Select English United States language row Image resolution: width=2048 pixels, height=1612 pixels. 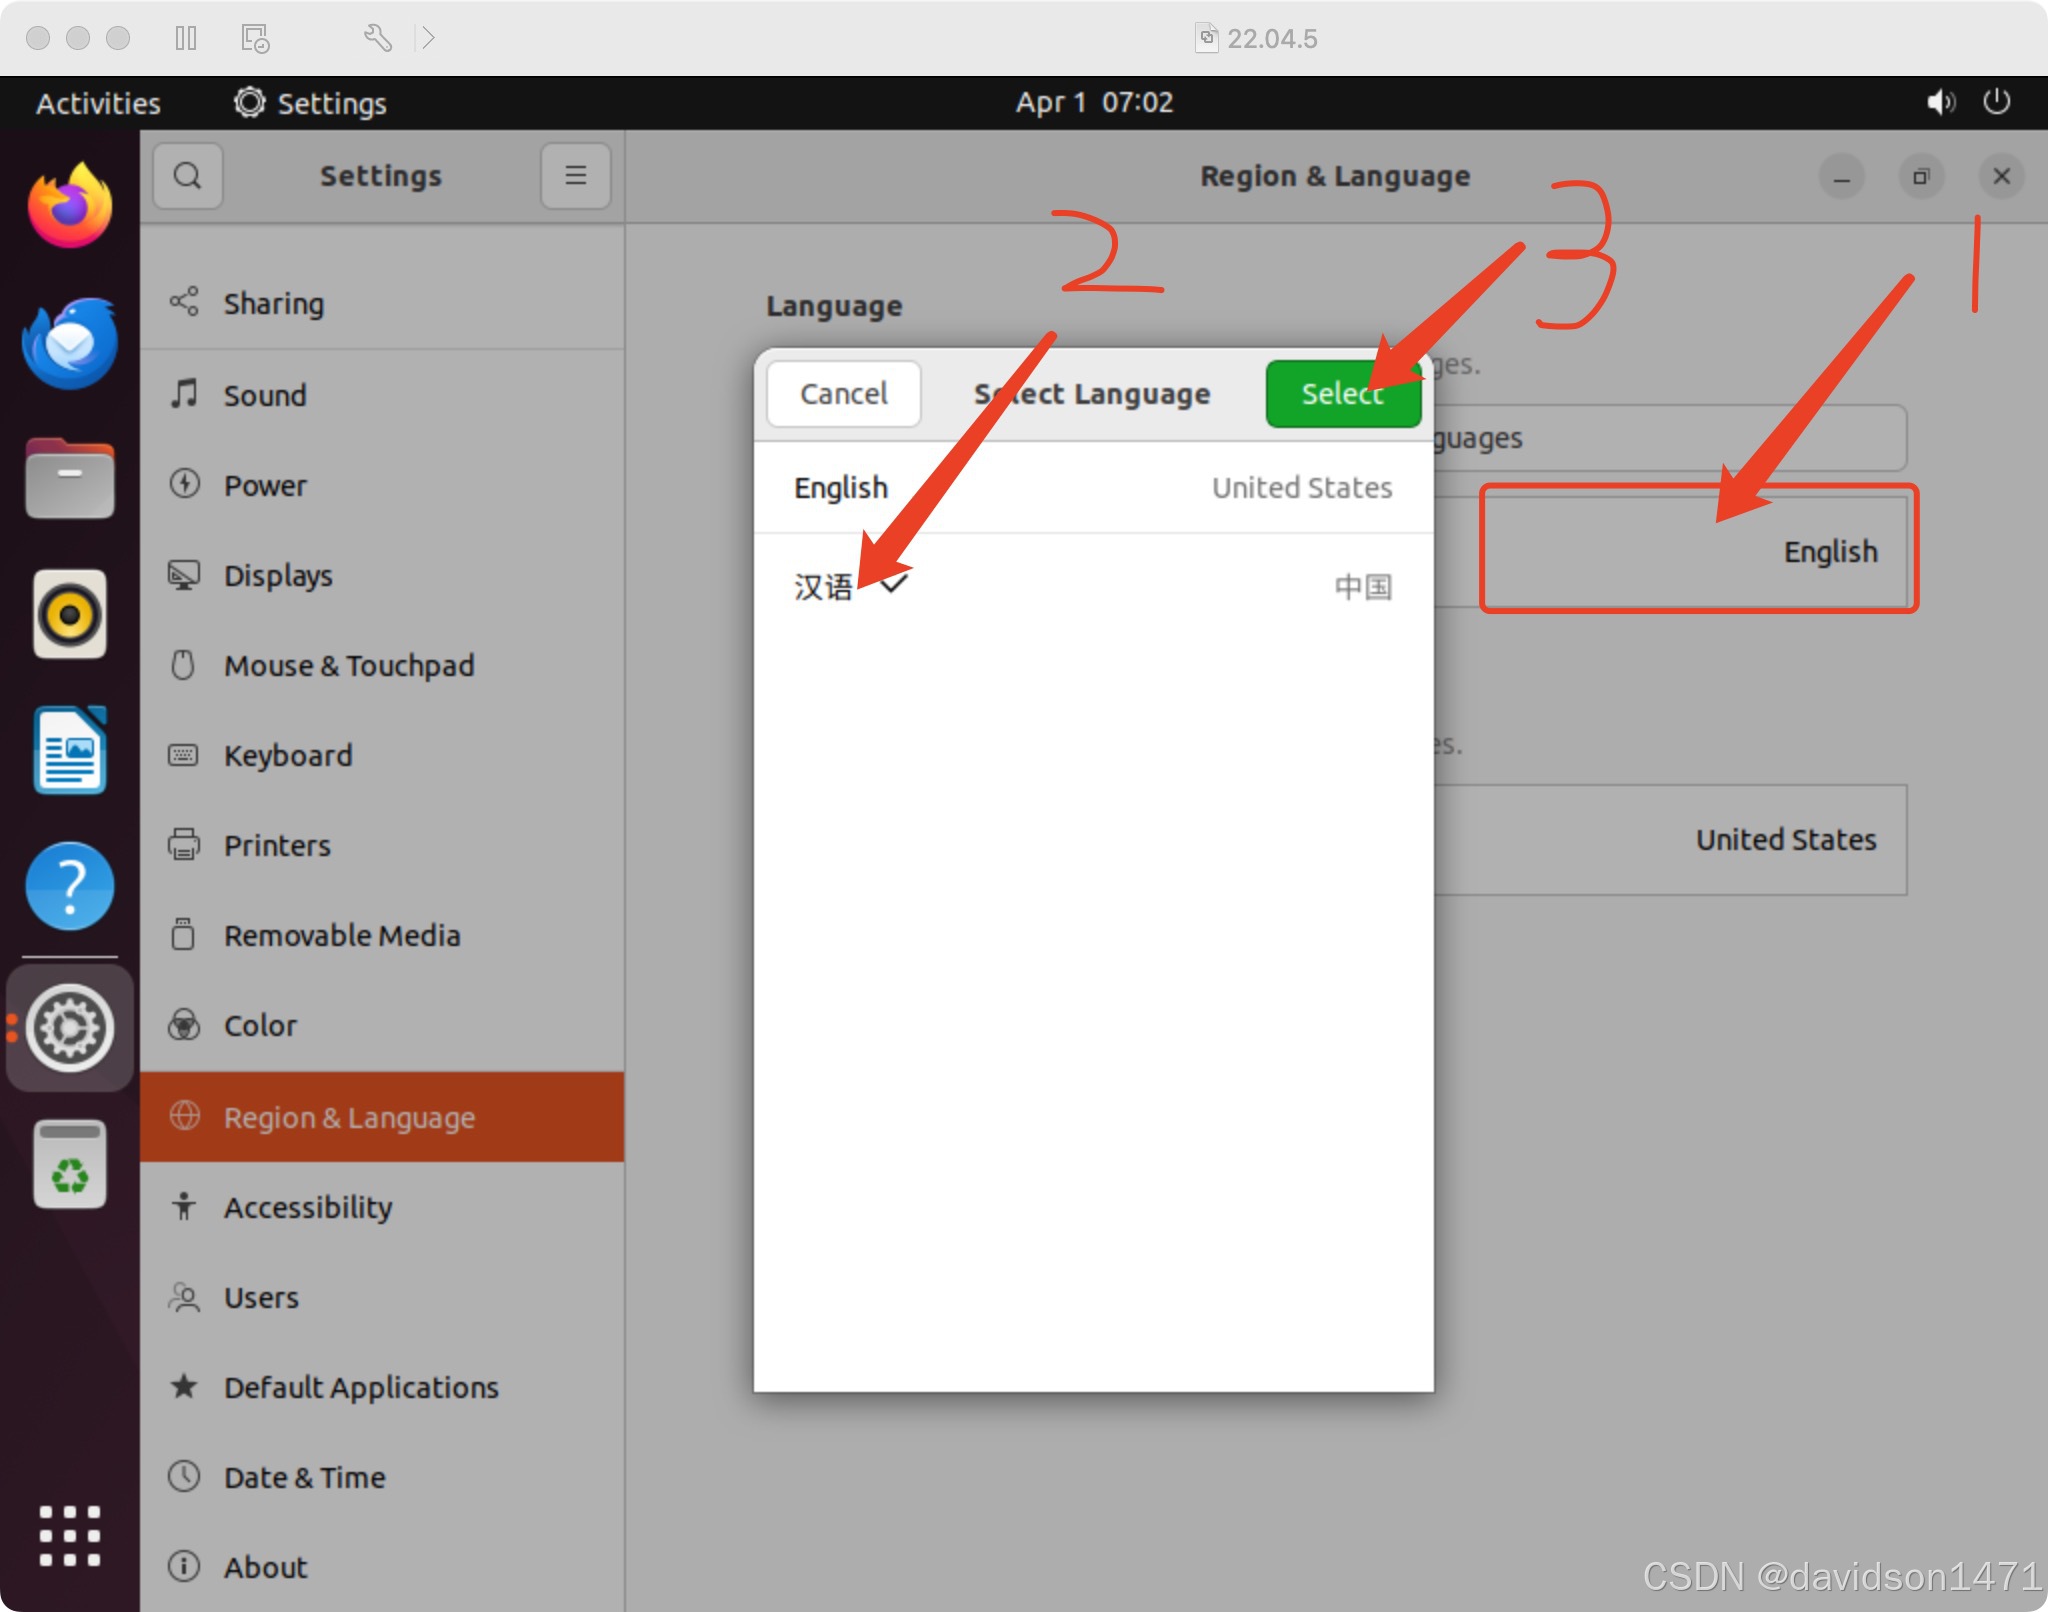(x=1092, y=488)
